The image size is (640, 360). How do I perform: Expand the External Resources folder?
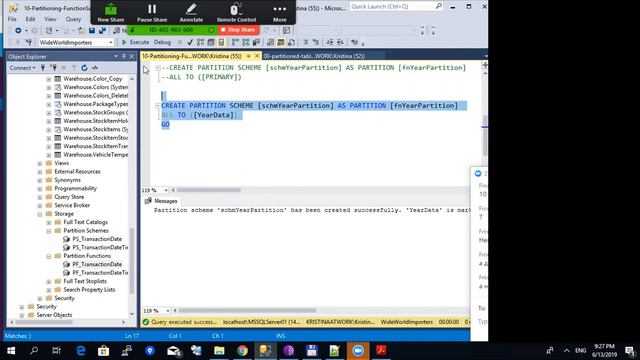[x=40, y=172]
